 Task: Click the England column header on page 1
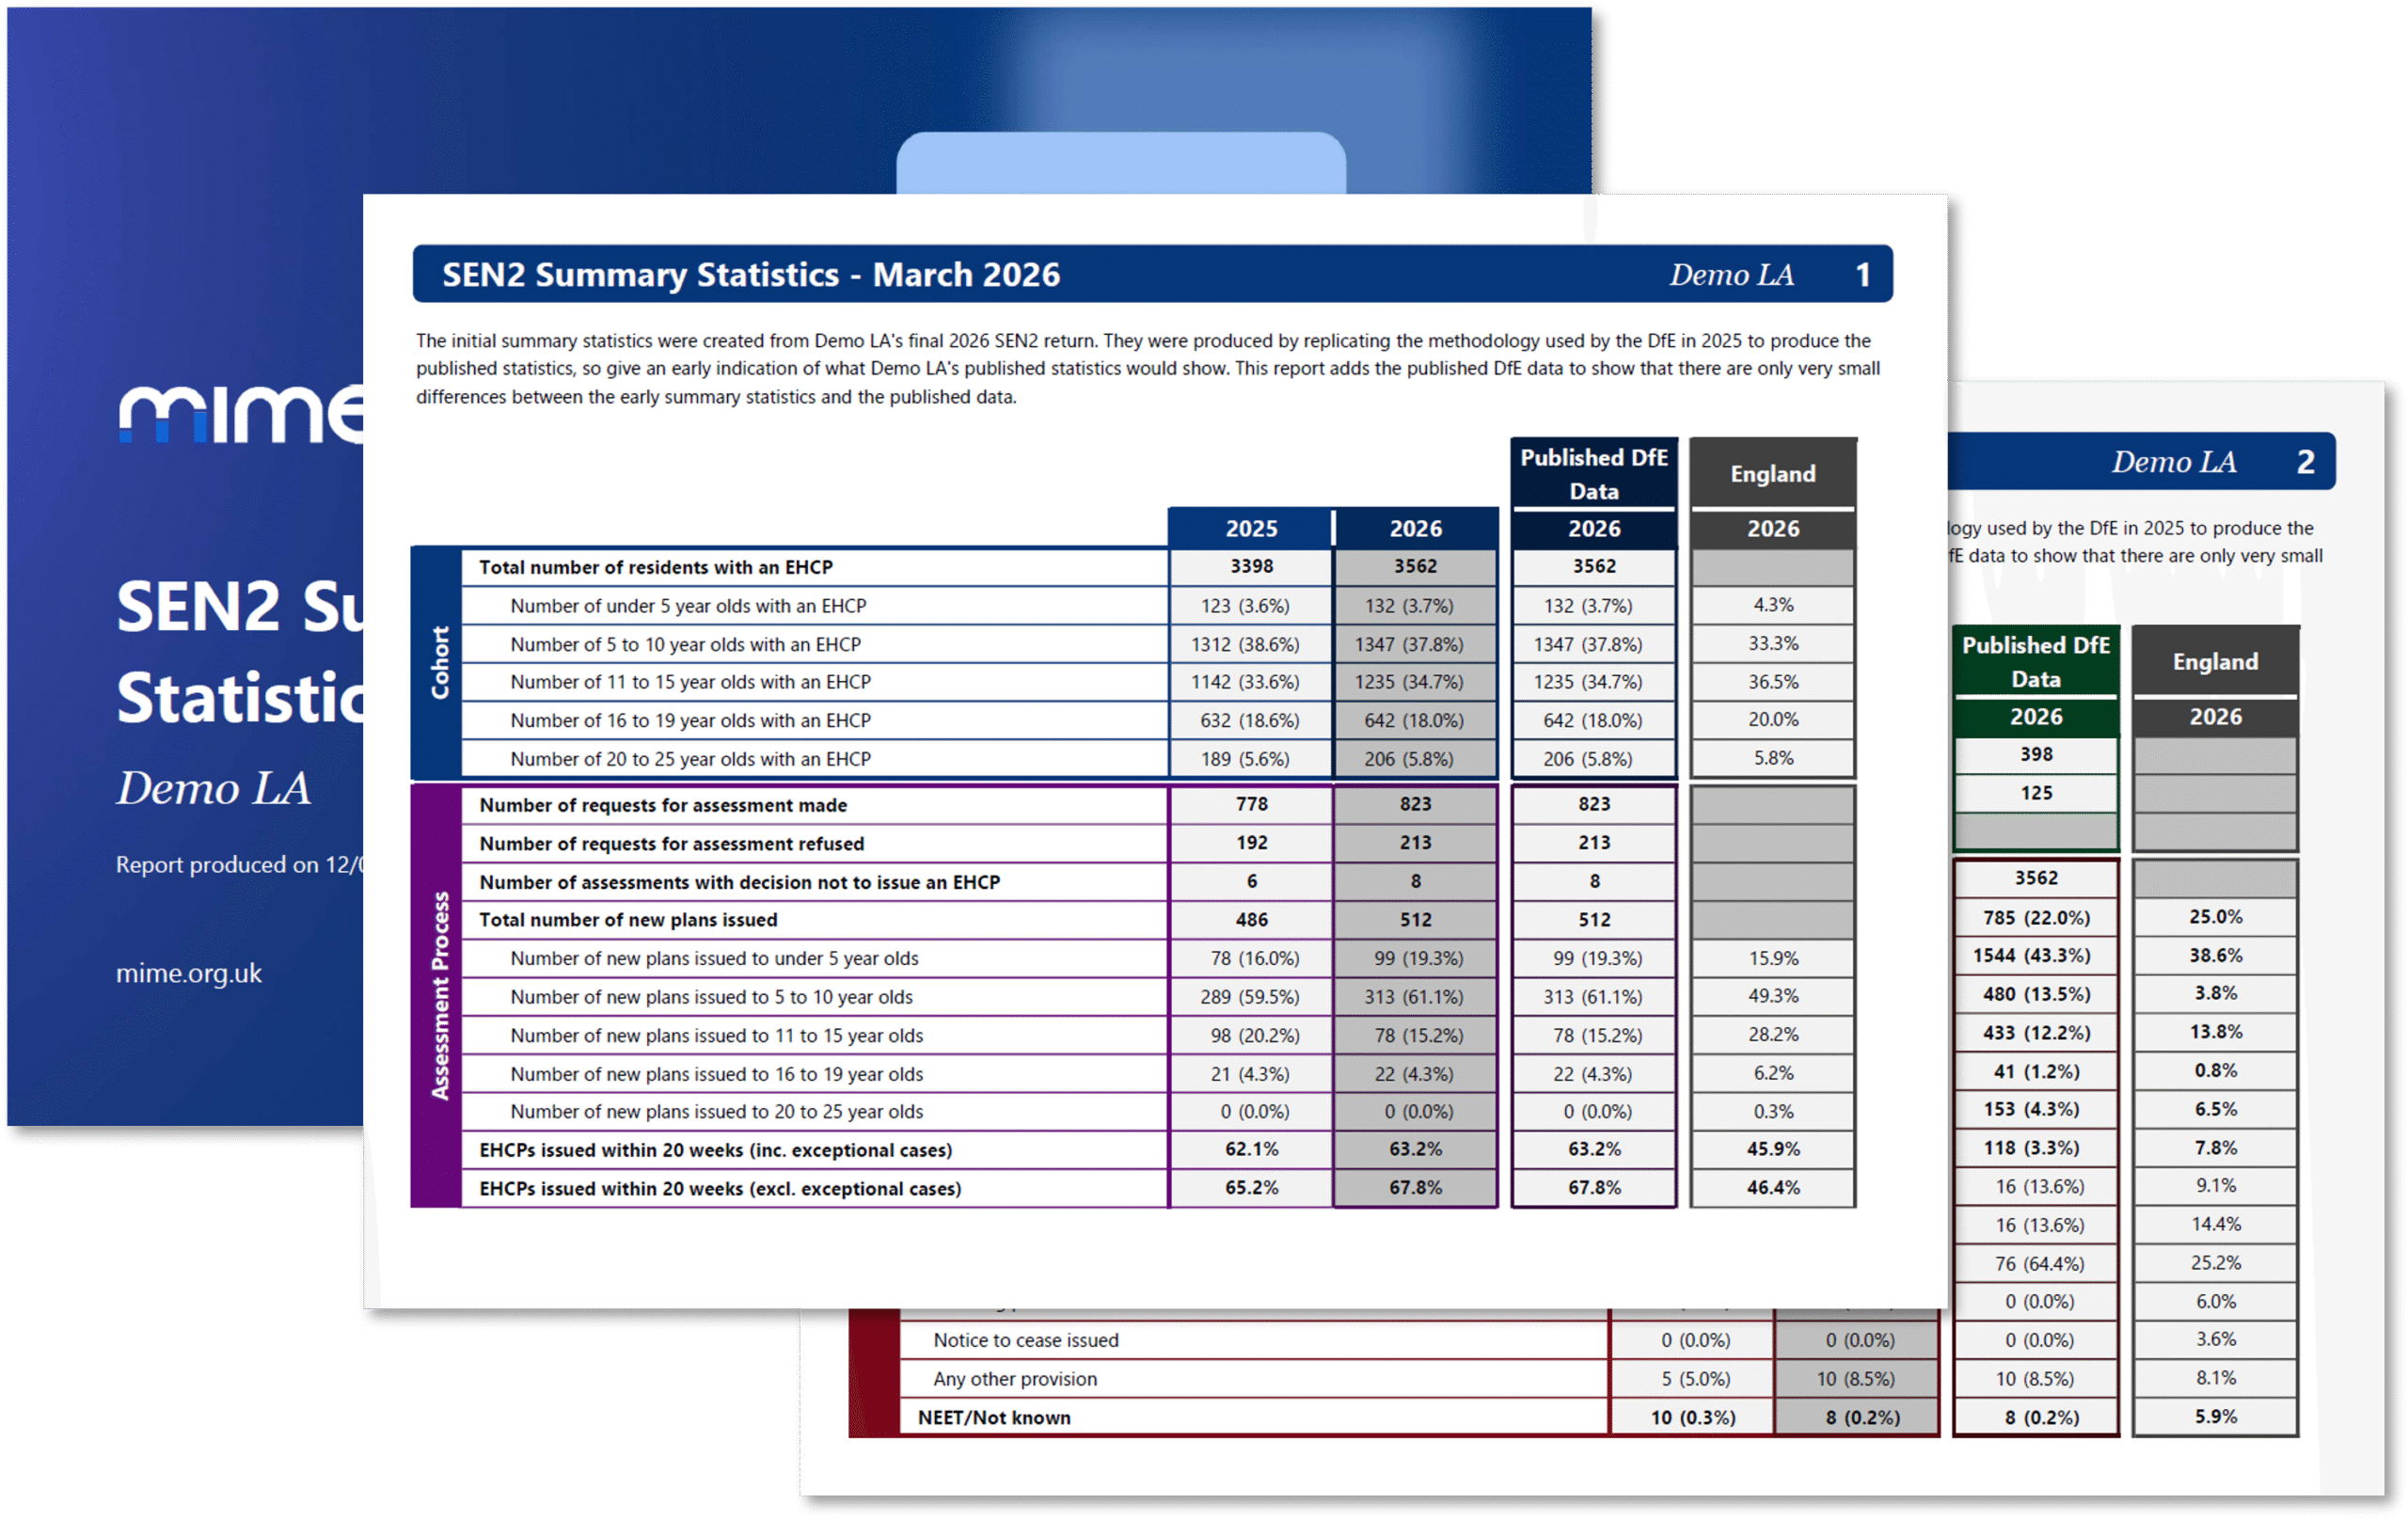point(1772,473)
